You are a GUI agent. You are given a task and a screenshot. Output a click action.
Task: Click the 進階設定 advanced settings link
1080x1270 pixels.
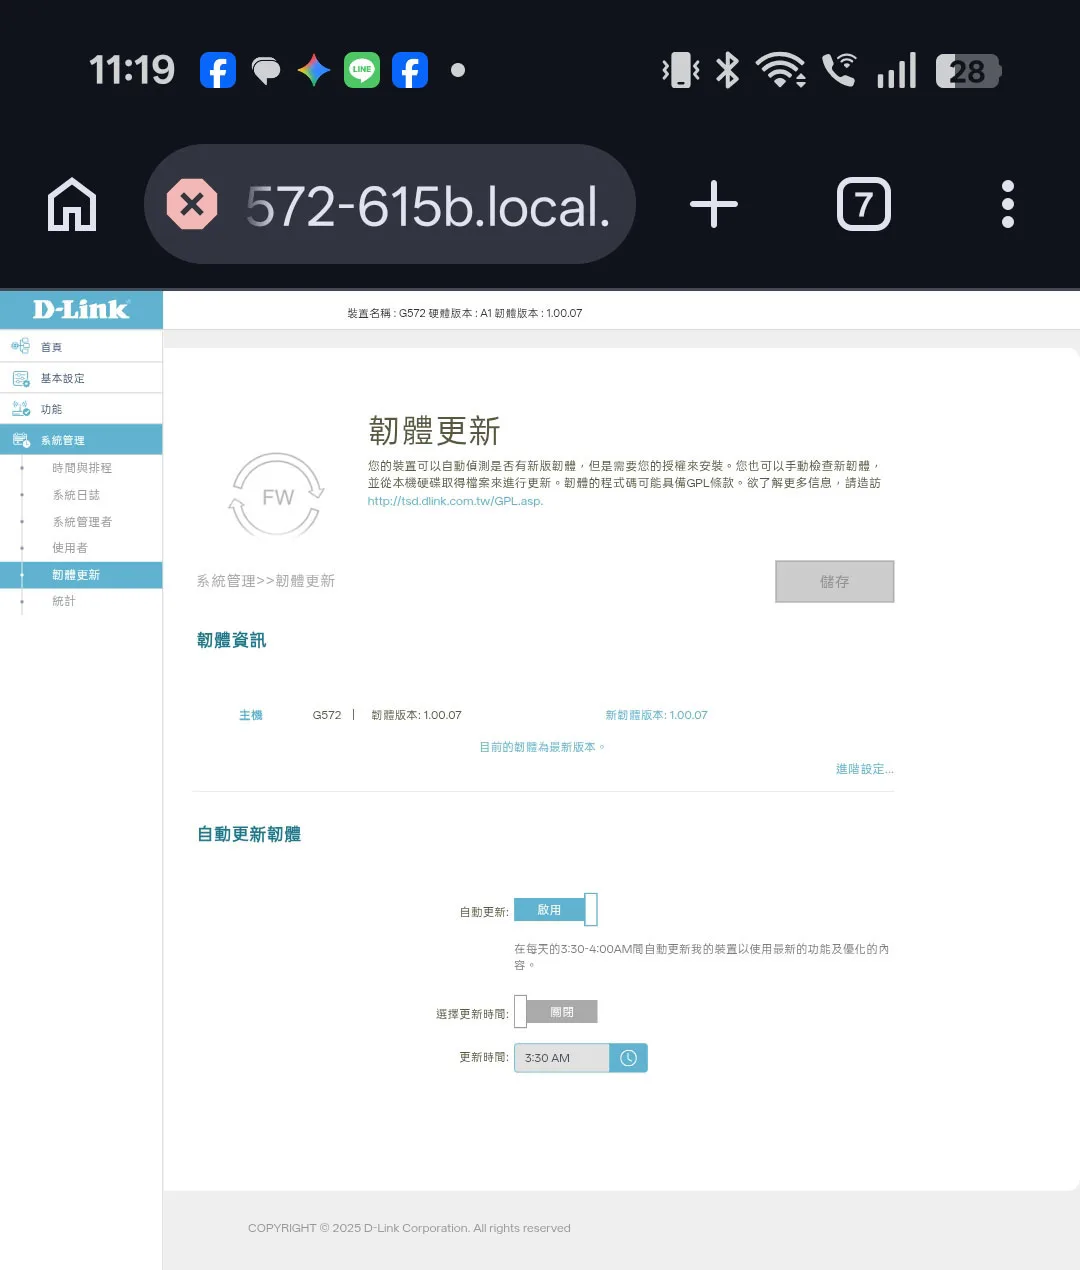point(865,769)
